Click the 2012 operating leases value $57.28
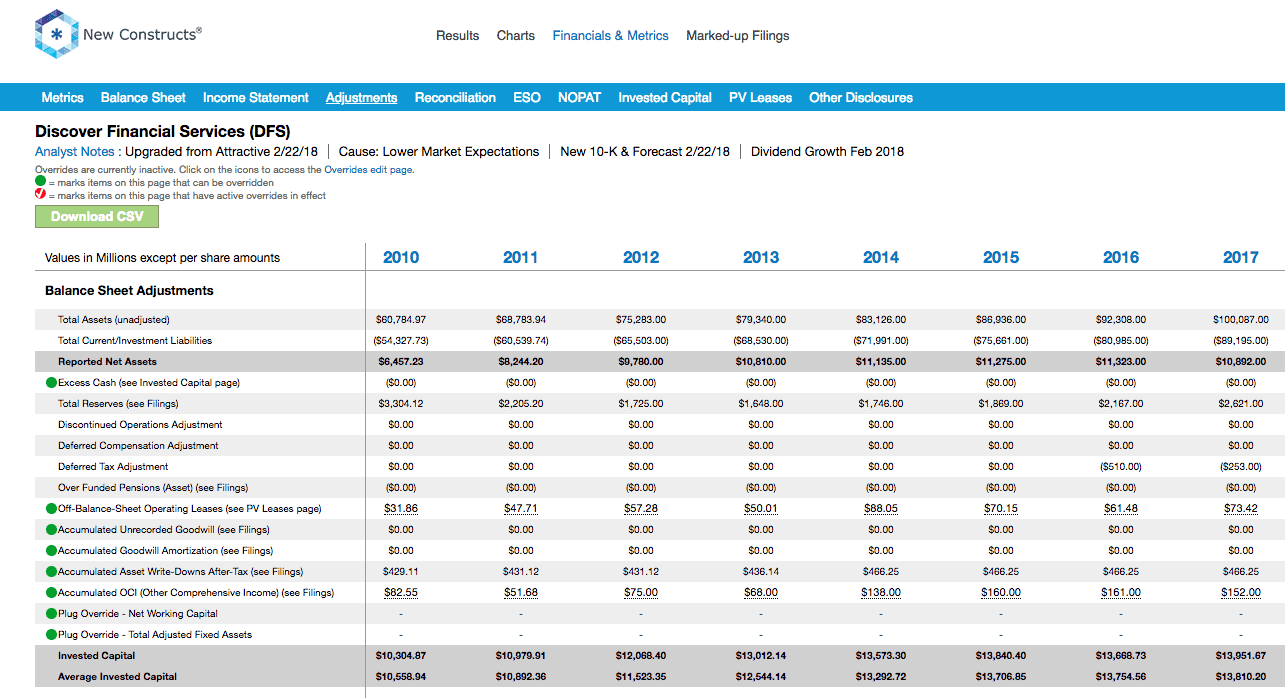 coord(641,509)
